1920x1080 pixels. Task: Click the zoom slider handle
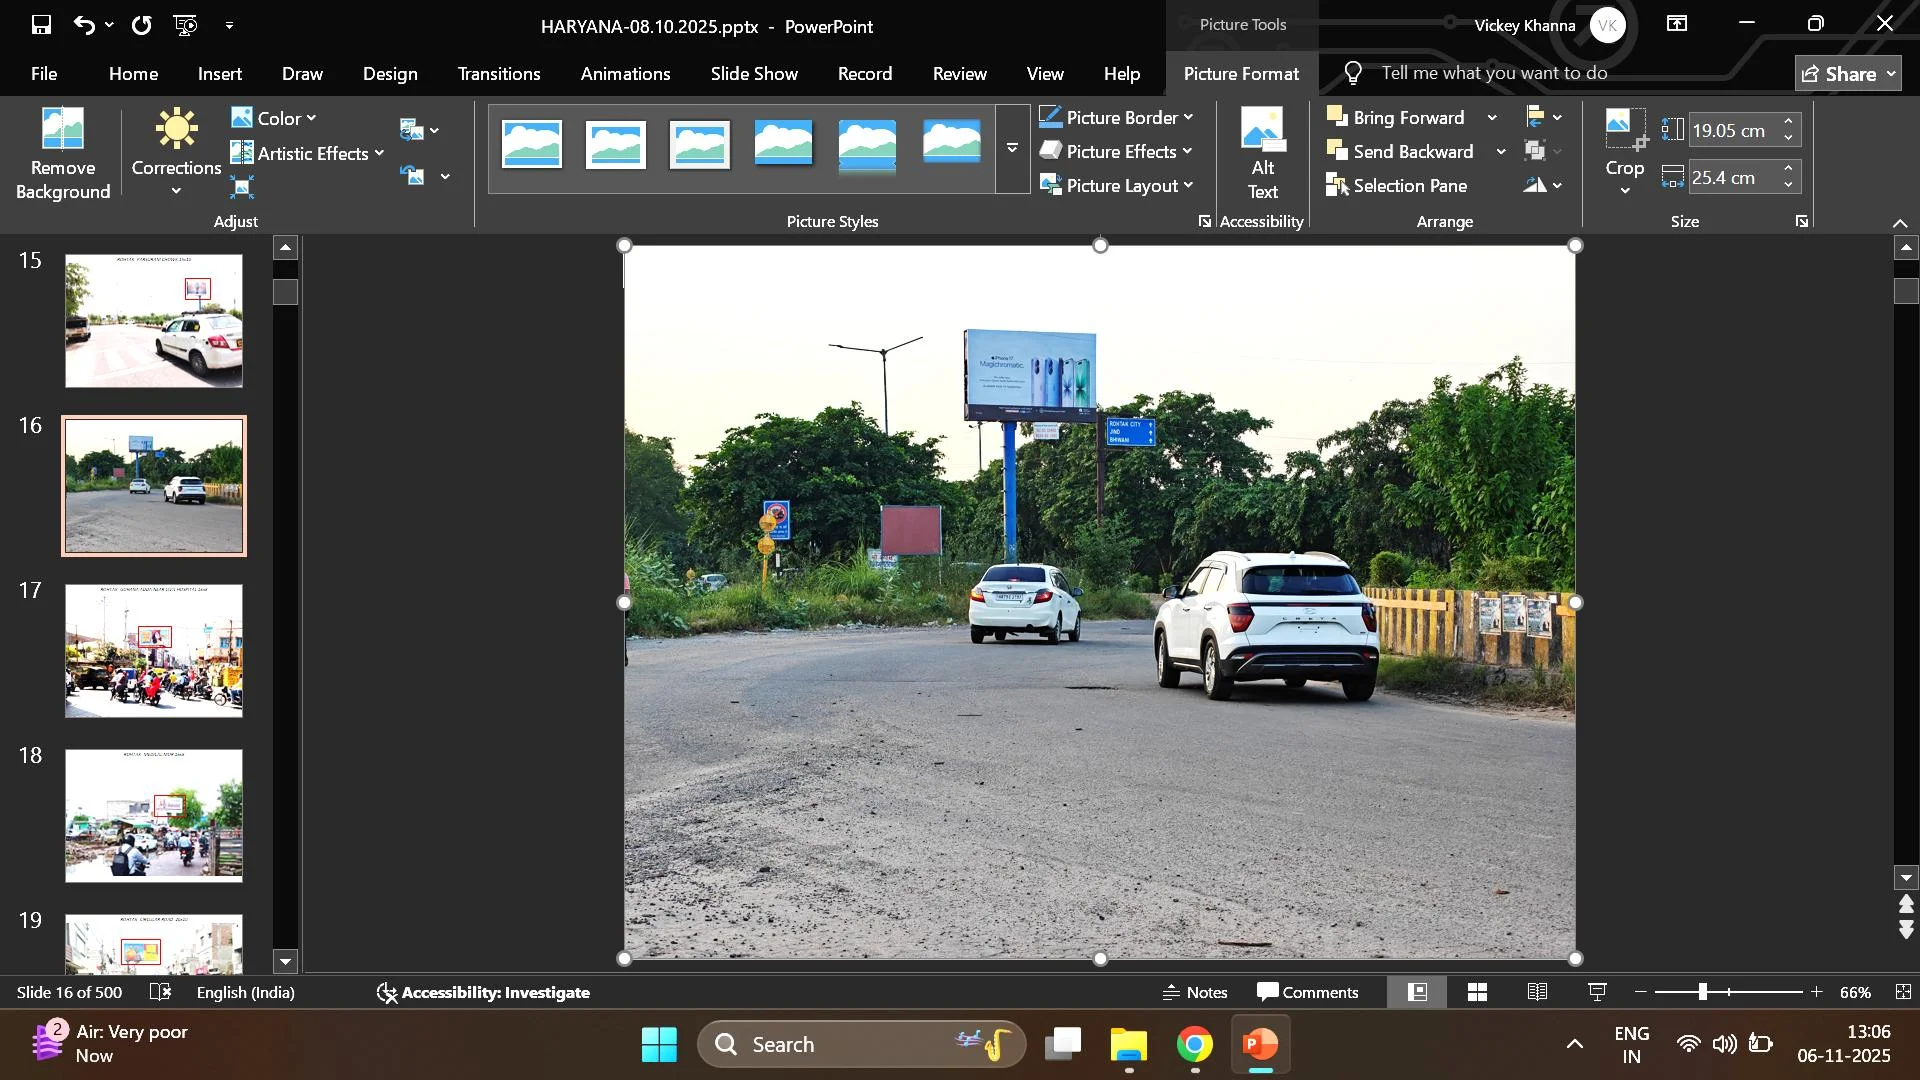point(1702,992)
